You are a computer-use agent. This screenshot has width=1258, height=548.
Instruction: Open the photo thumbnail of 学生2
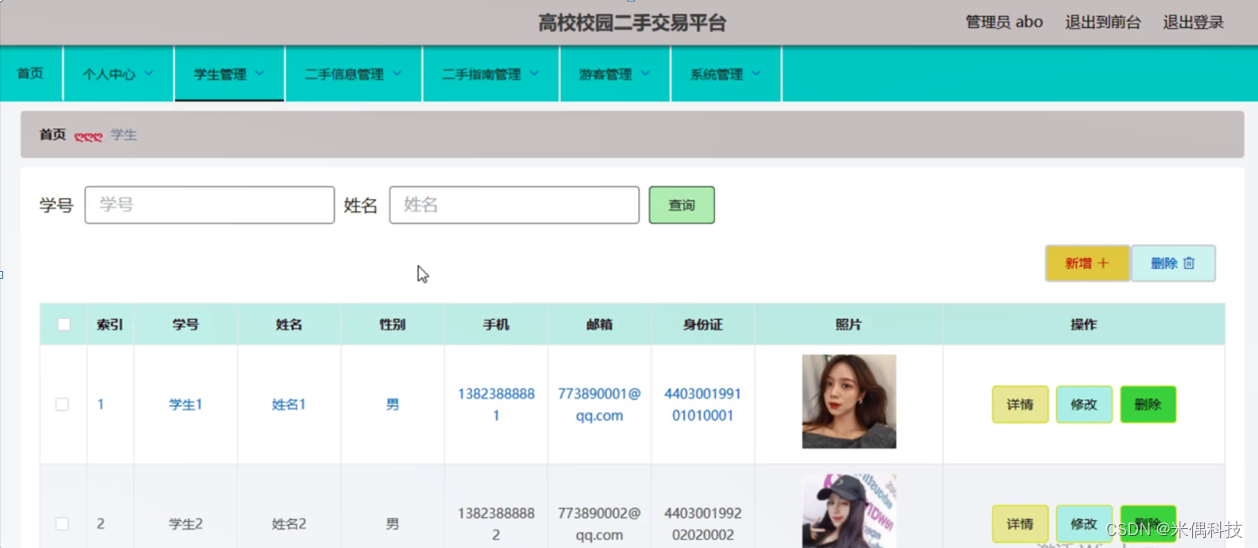[849, 511]
